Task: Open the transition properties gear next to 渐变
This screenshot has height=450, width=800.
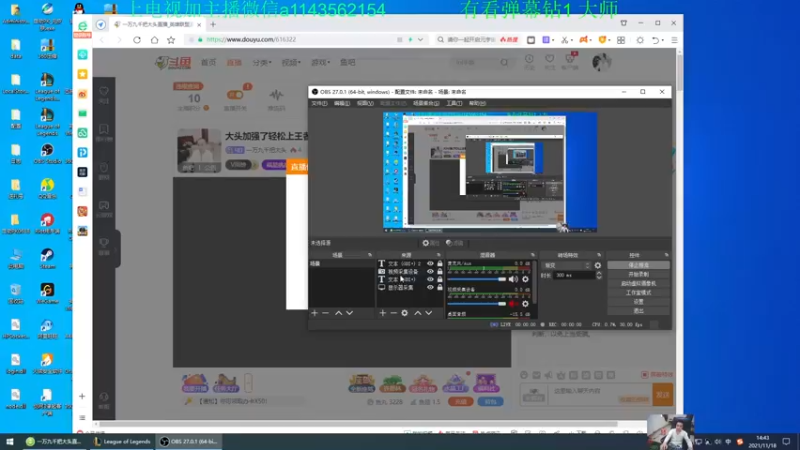Action: tap(597, 265)
